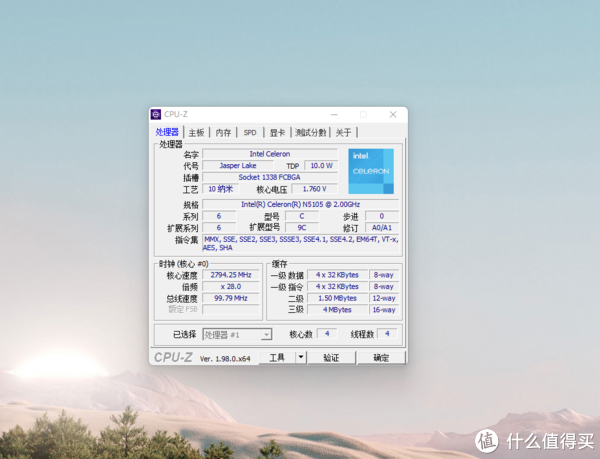Screen dimensions: 600x459
Task: Click the 核心数 value 4
Action: [327, 334]
